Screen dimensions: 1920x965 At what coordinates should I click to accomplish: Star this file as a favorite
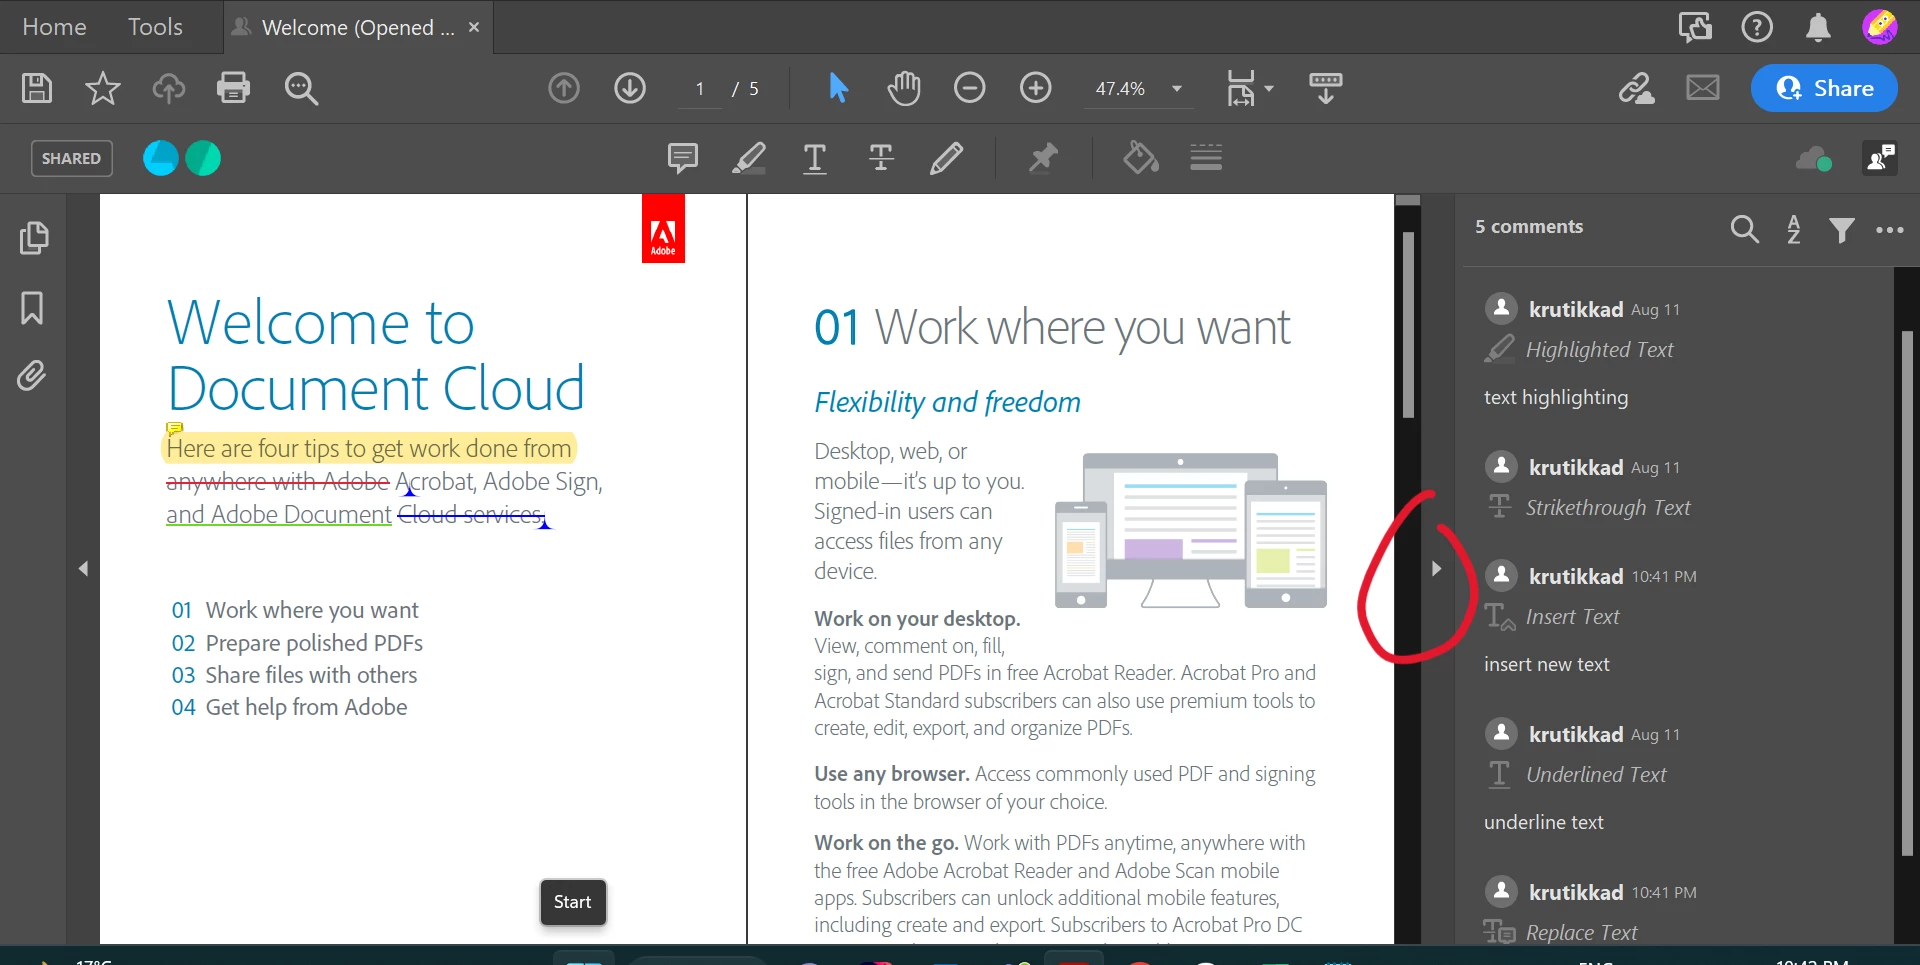(x=102, y=88)
